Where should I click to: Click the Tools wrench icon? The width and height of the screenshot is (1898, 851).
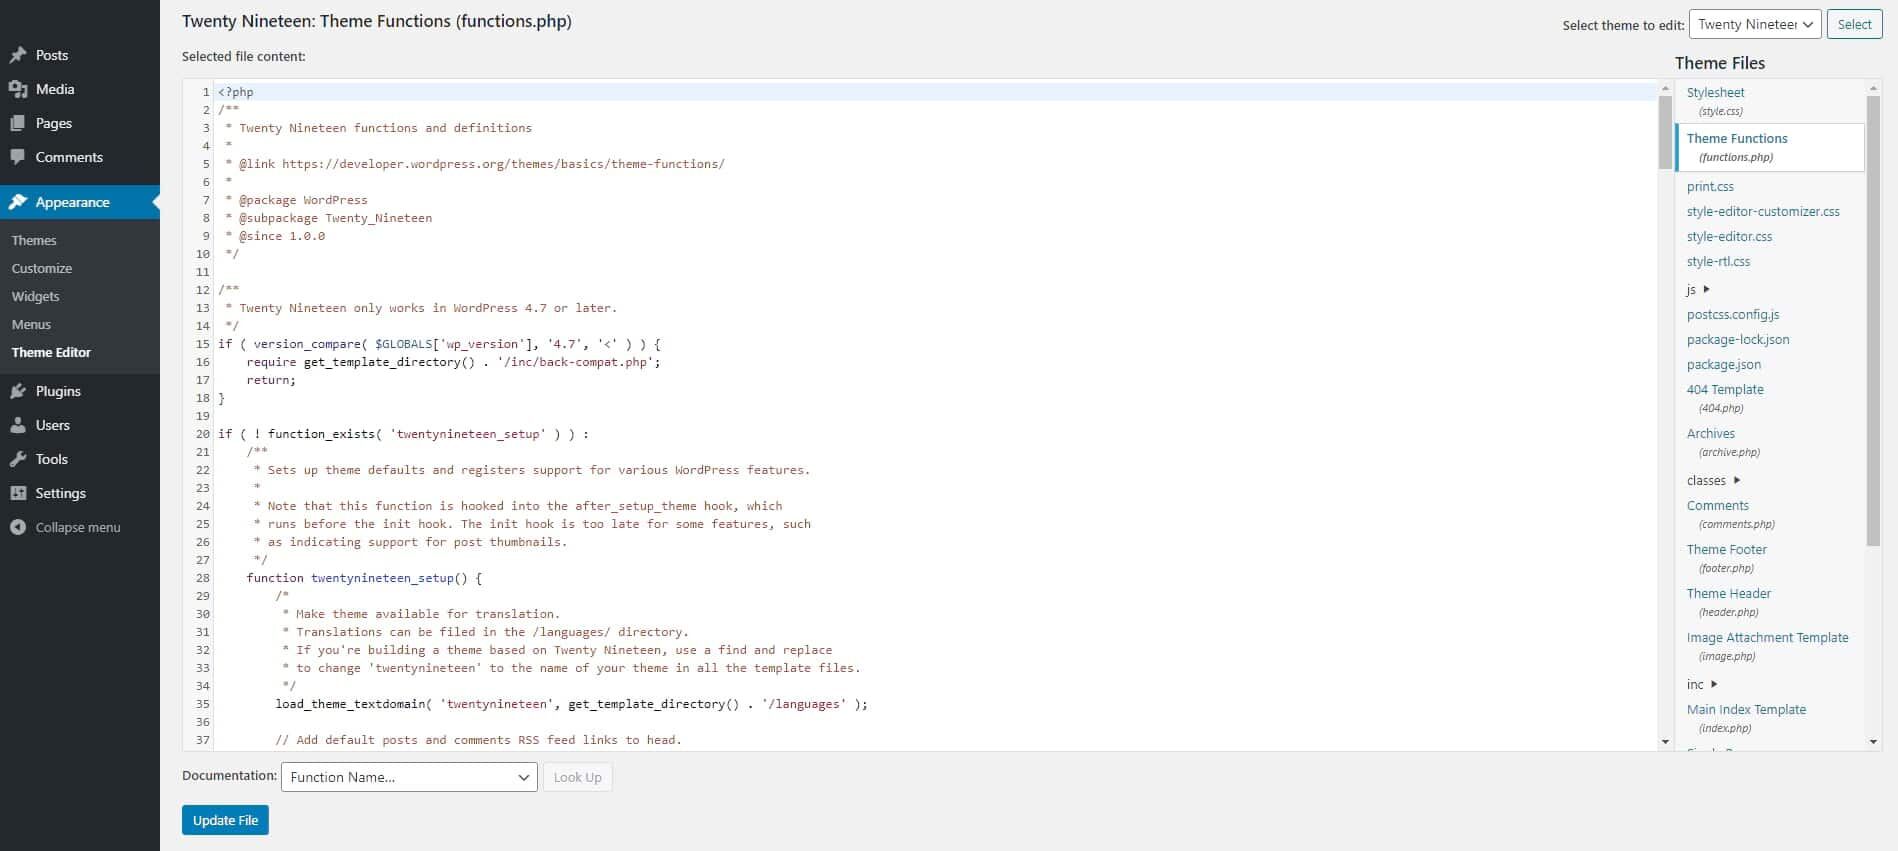[x=18, y=459]
